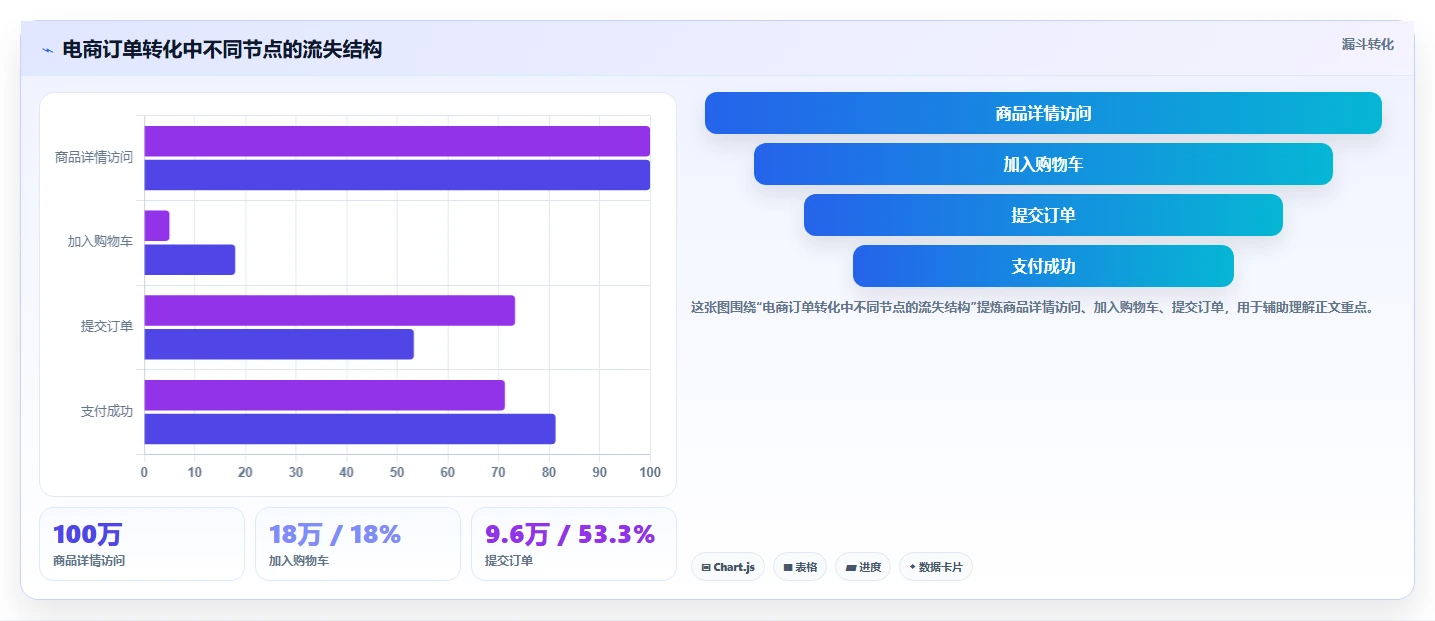Open the 9.6万 / 53.3% data card
Image resolution: width=1435 pixels, height=621 pixels.
coord(574,544)
